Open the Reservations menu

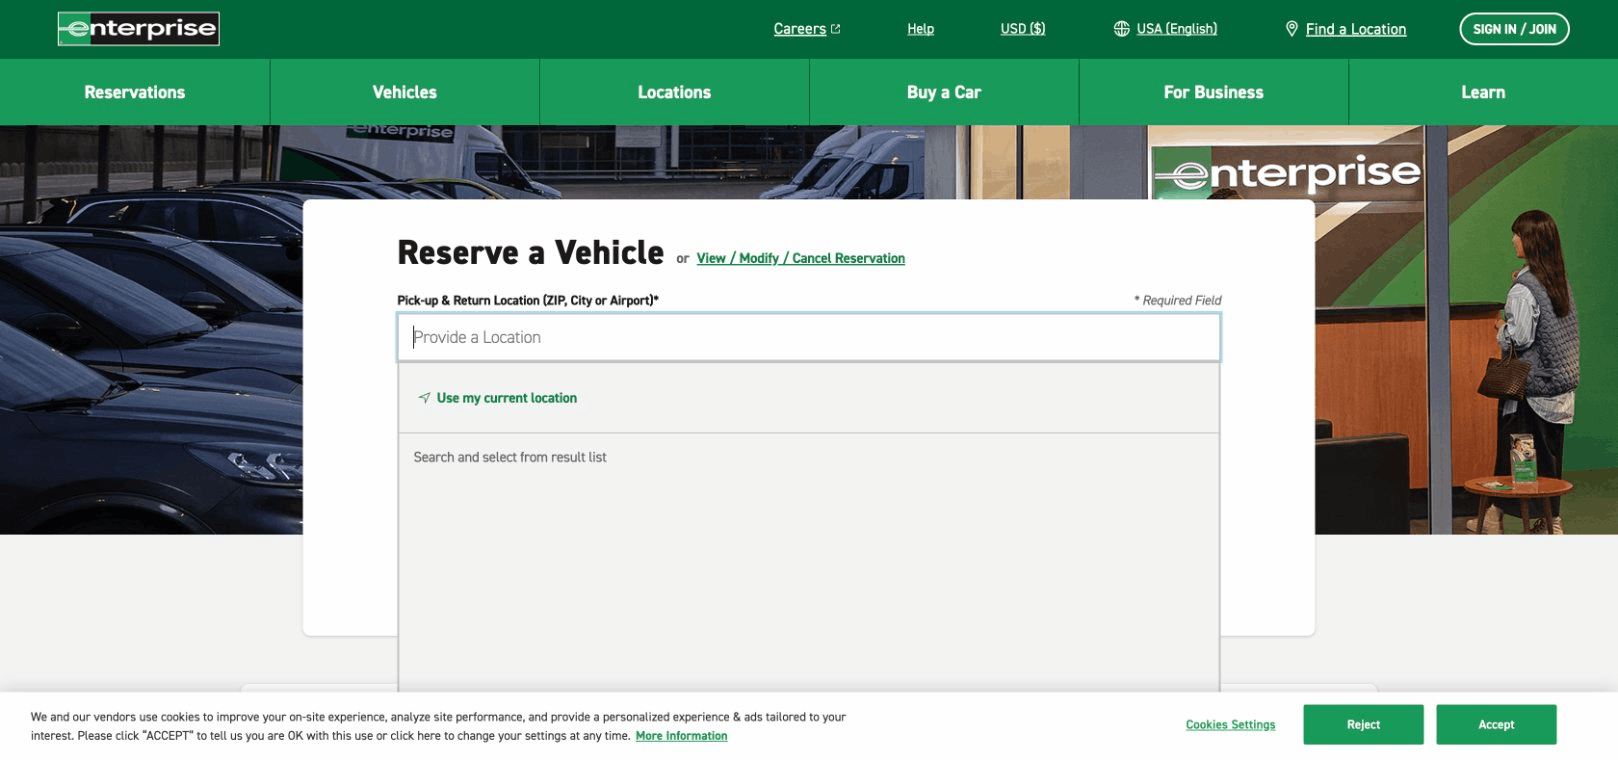(x=135, y=92)
